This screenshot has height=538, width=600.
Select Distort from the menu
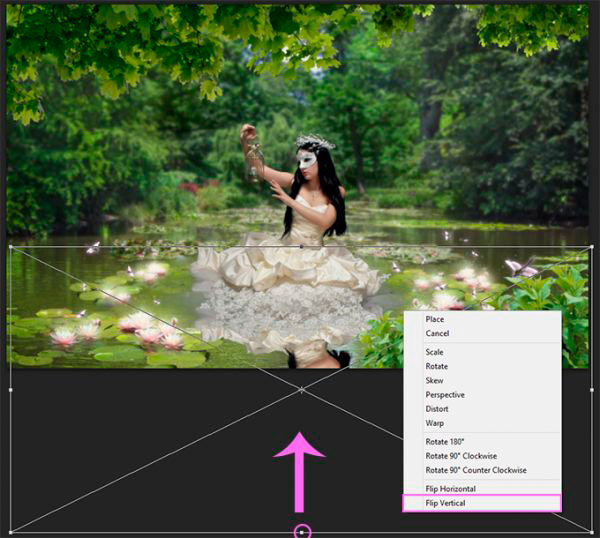[482, 409]
